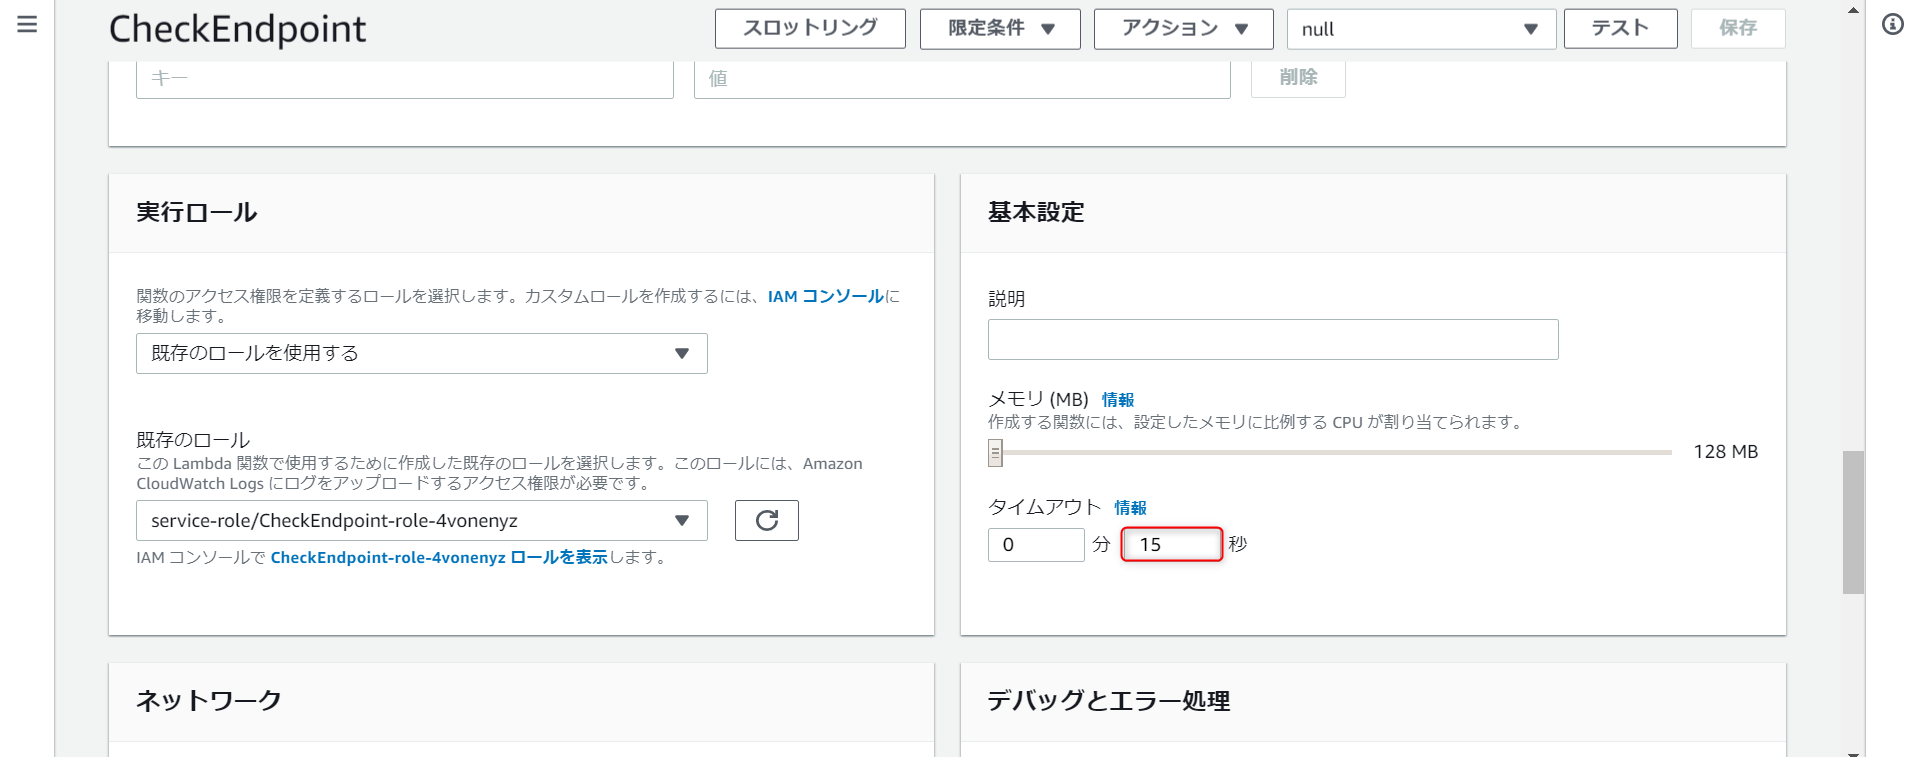Open the hamburger navigation menu

click(x=27, y=24)
